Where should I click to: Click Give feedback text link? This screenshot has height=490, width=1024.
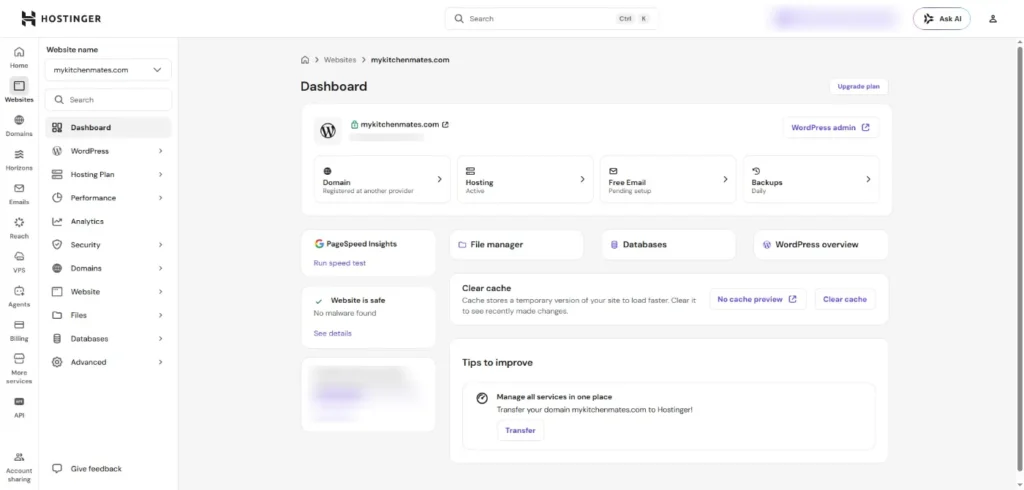point(96,468)
